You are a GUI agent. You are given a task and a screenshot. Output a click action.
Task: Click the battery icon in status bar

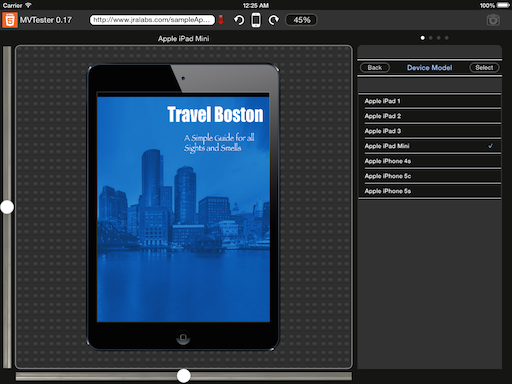(503, 5)
